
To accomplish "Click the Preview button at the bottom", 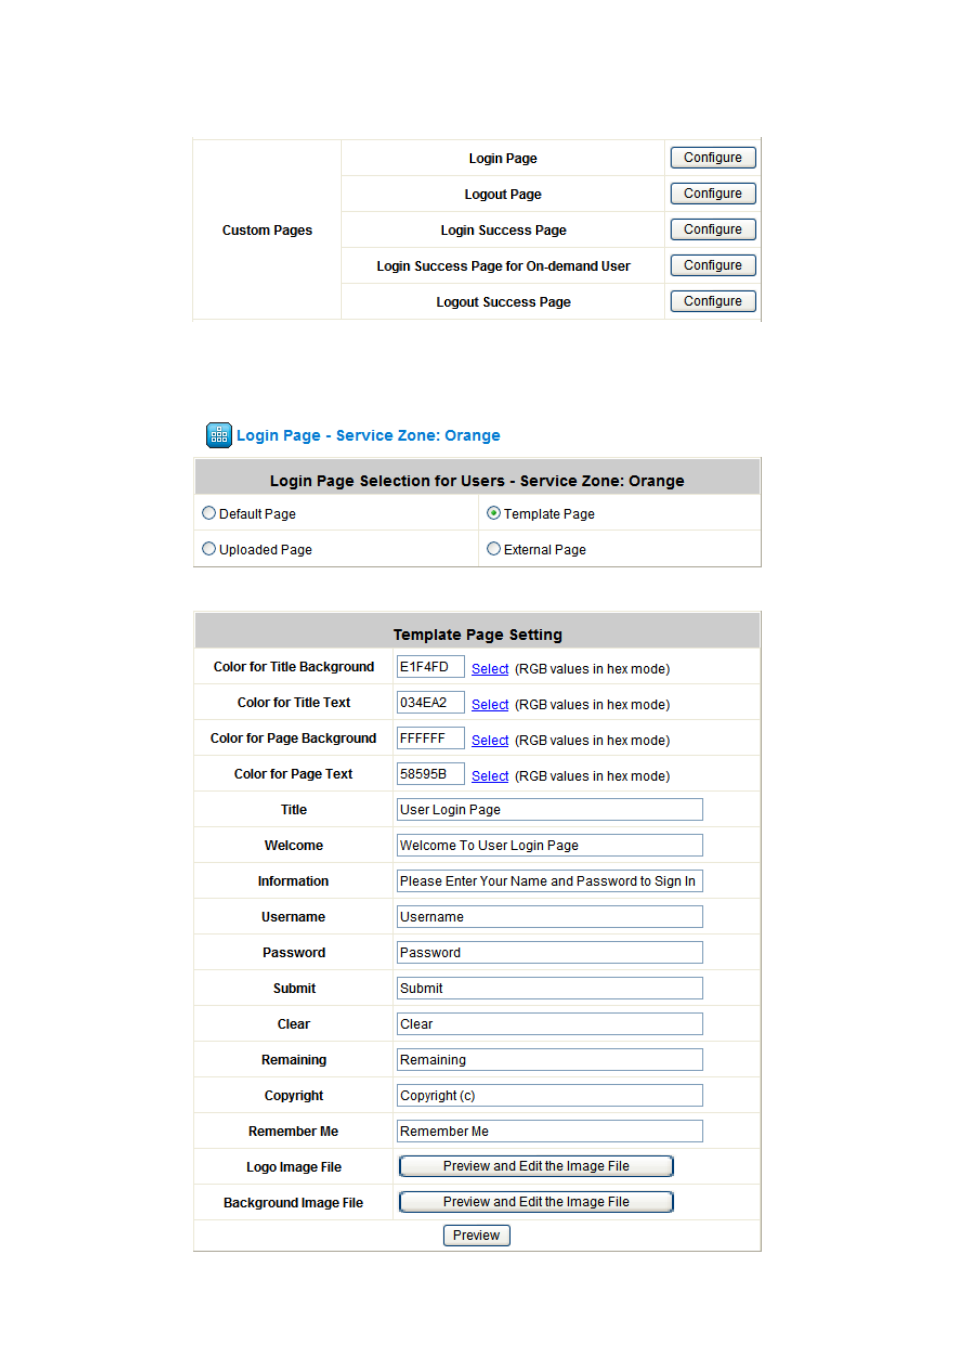I will 476,1236.
